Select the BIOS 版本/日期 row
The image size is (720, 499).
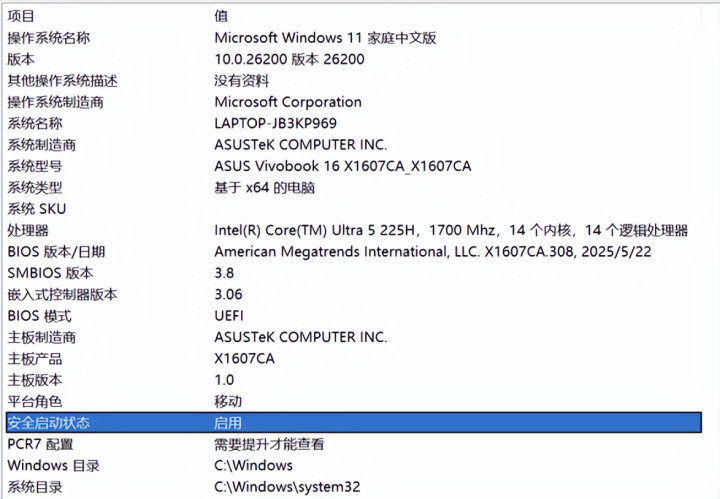(x=56, y=252)
